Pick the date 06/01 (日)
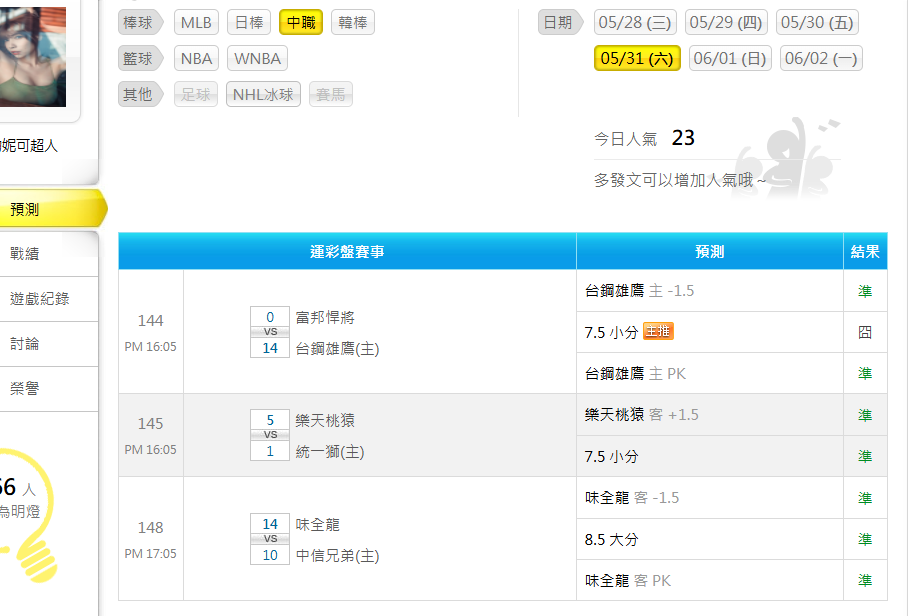Viewport: 923px width, 616px height. pyautogui.click(x=730, y=58)
